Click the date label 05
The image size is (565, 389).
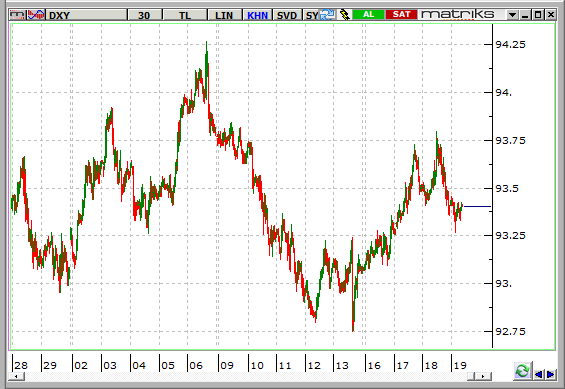pos(168,366)
